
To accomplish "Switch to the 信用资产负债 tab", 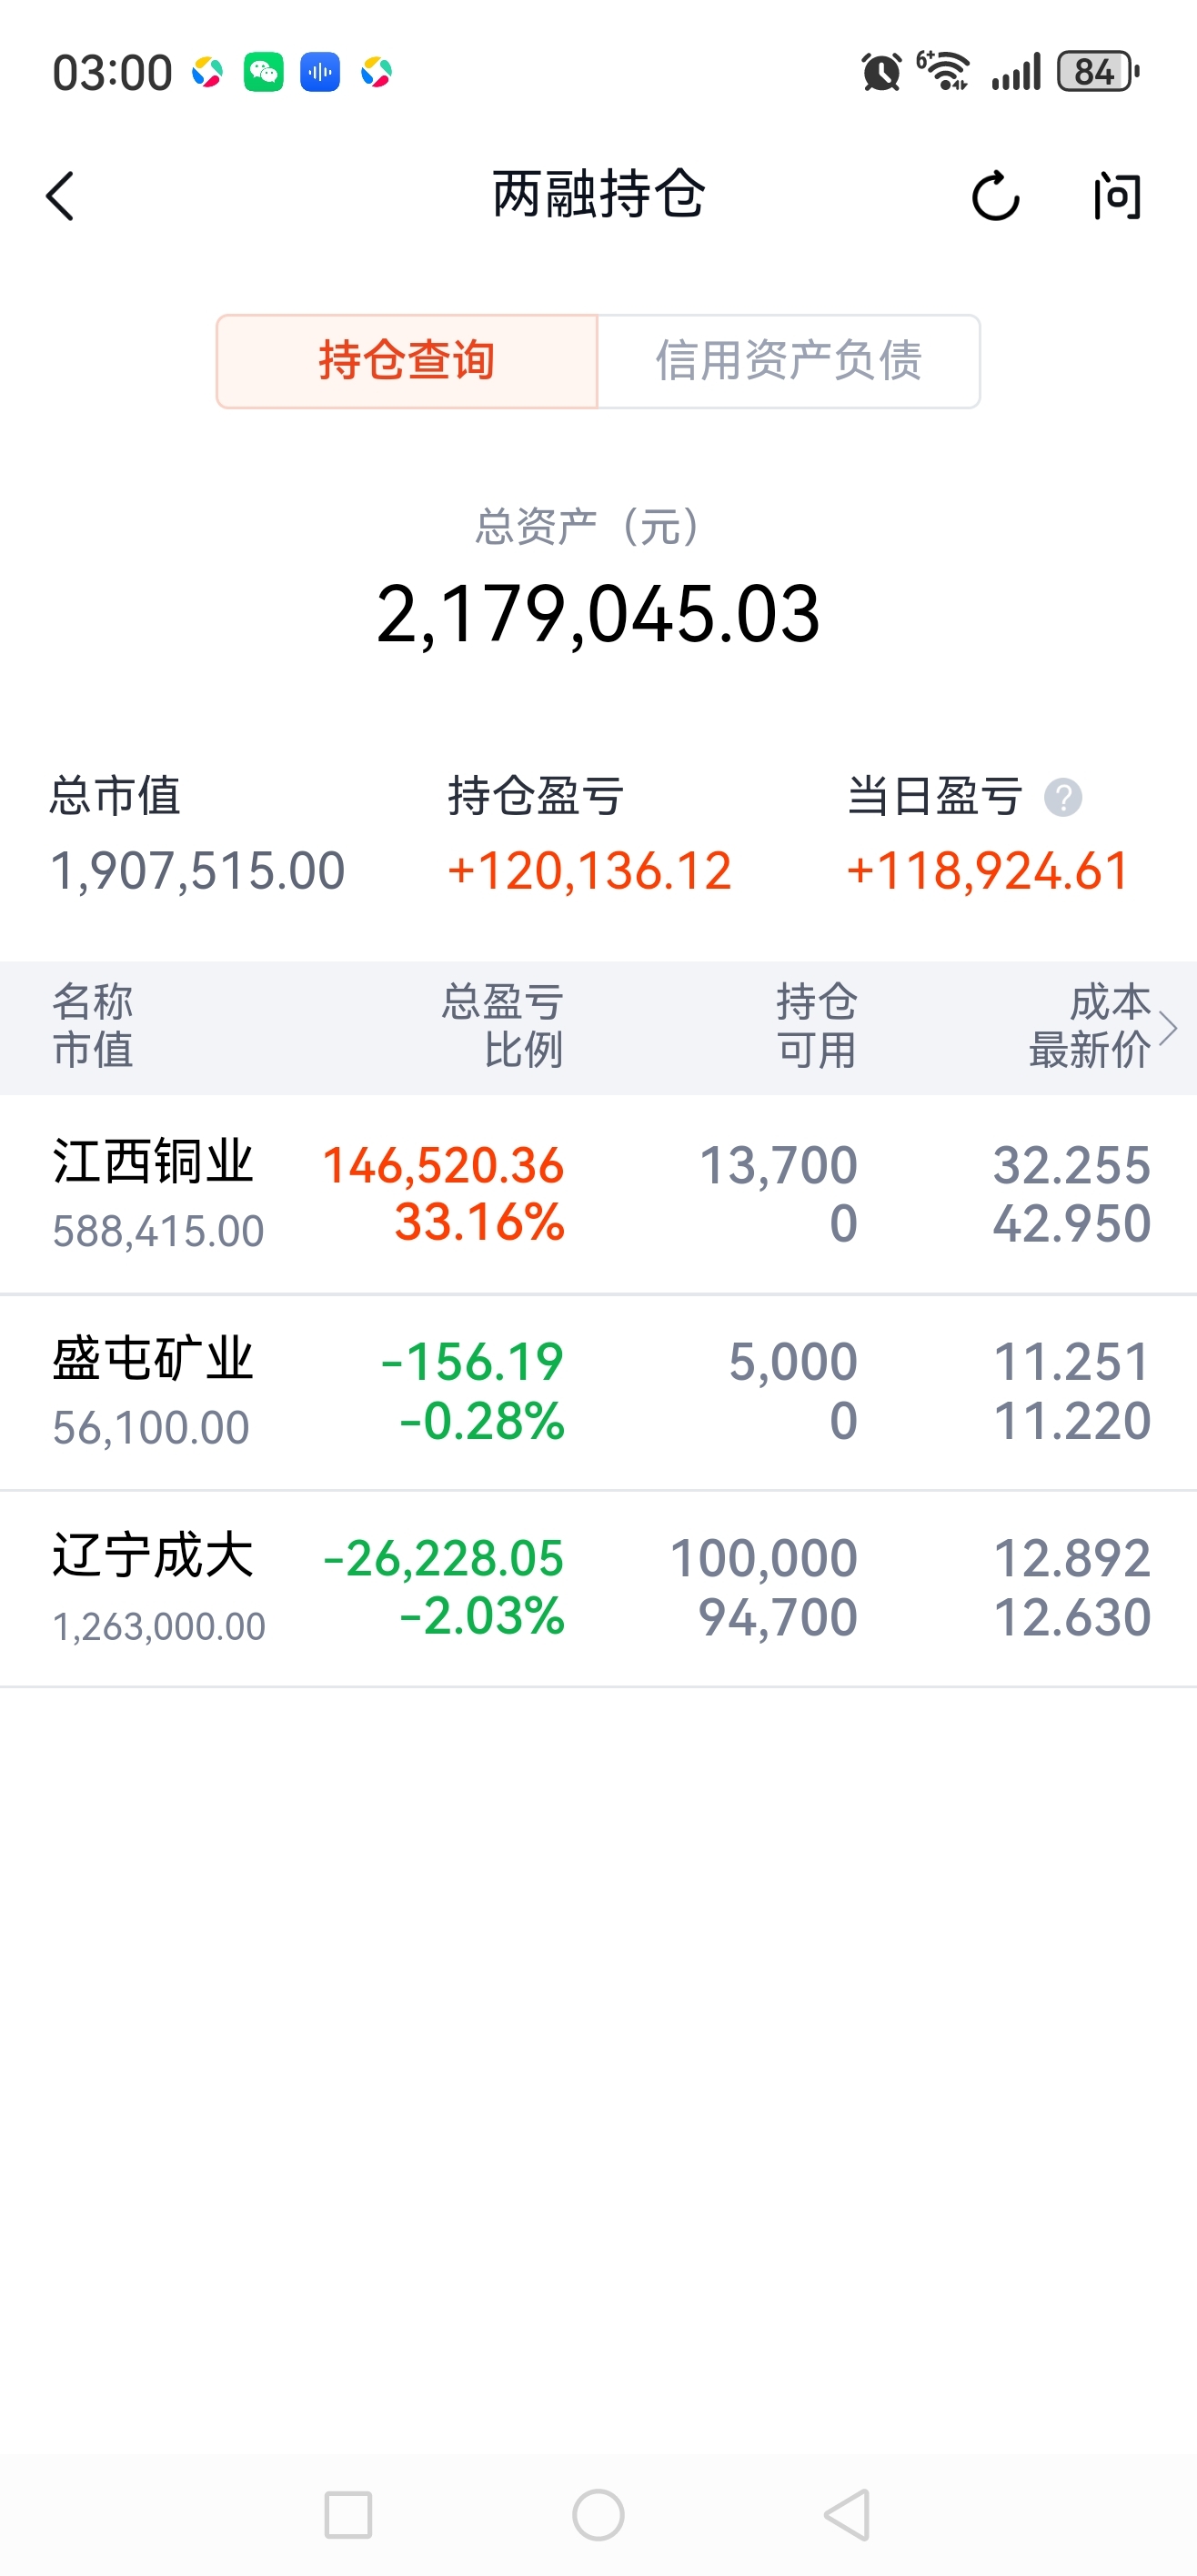I will click(789, 361).
